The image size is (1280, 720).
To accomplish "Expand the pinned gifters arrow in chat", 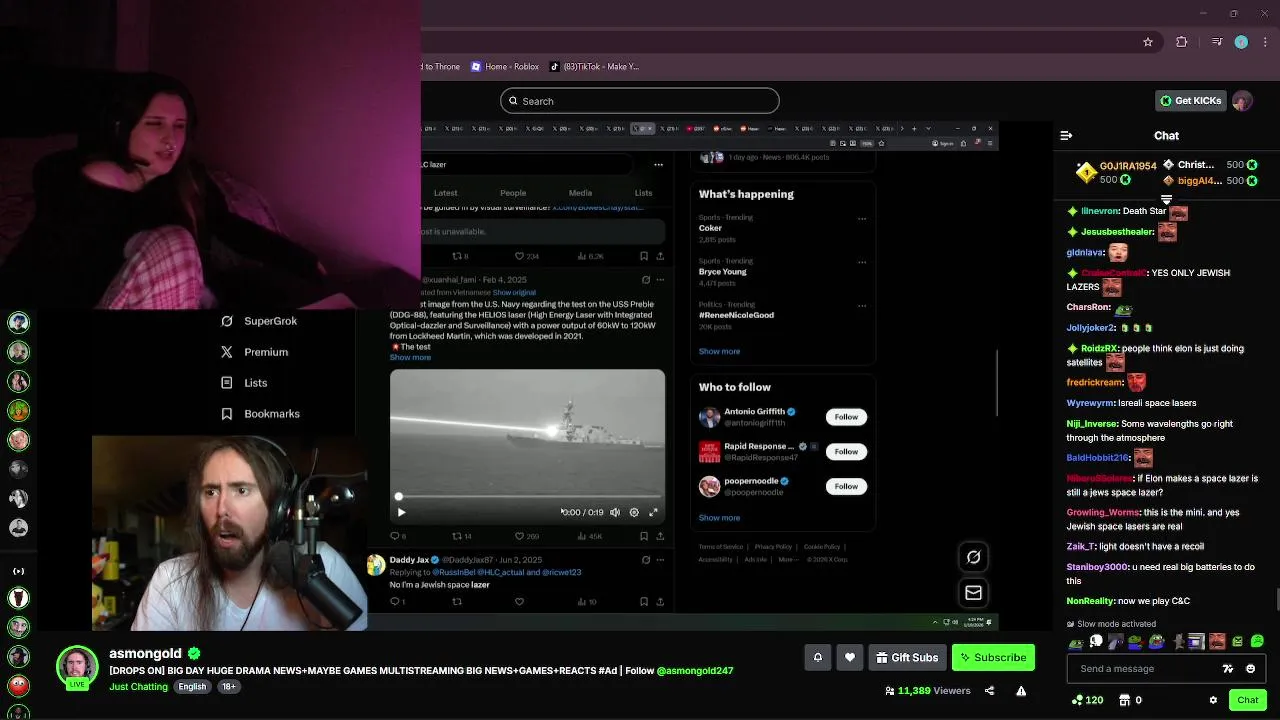I will coord(1166,200).
